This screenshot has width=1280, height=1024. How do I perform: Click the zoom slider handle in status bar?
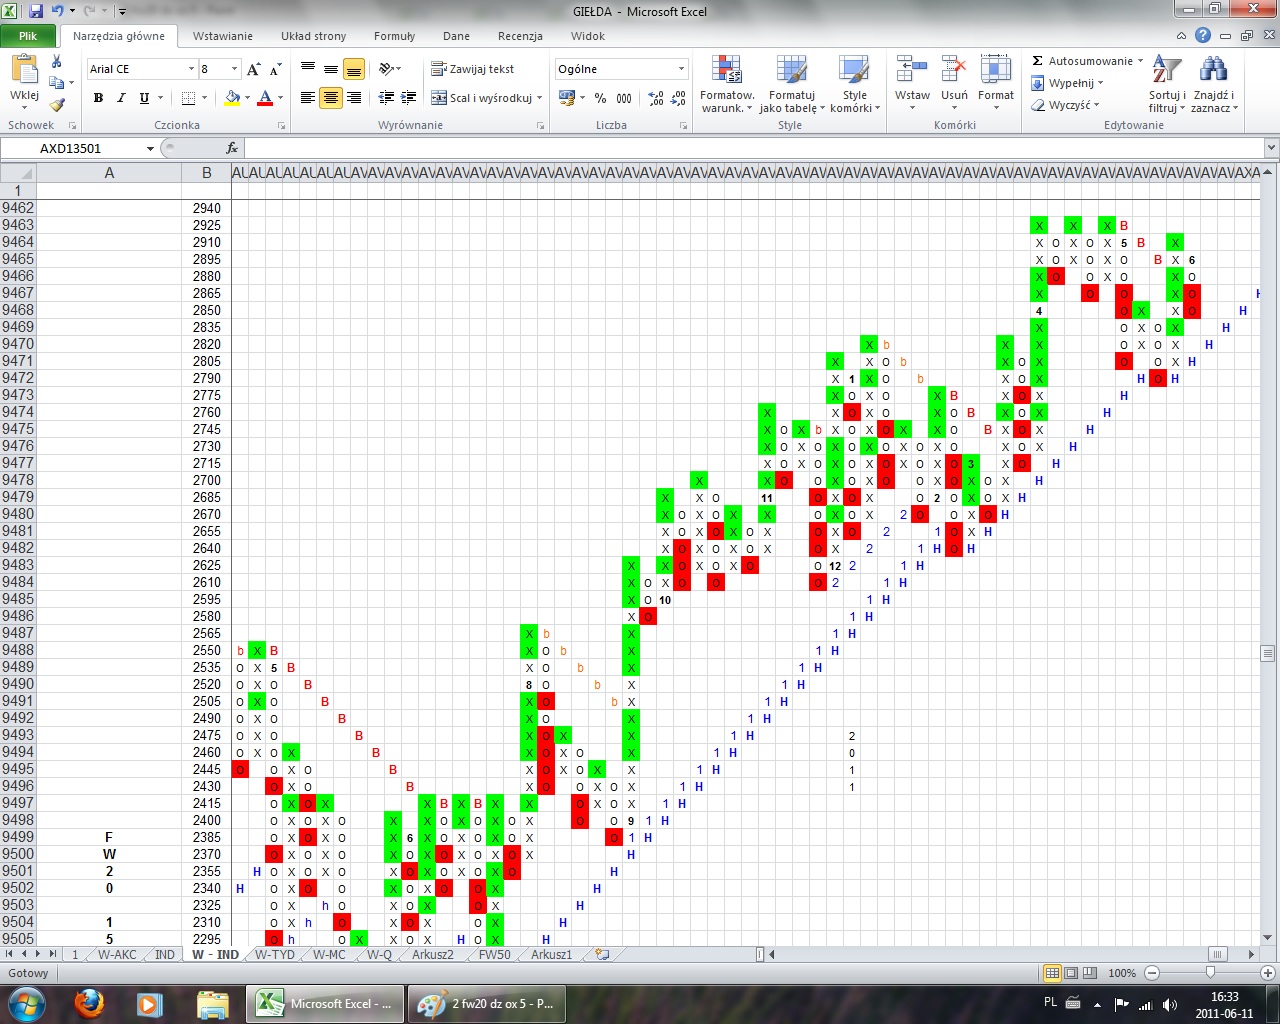[1210, 973]
